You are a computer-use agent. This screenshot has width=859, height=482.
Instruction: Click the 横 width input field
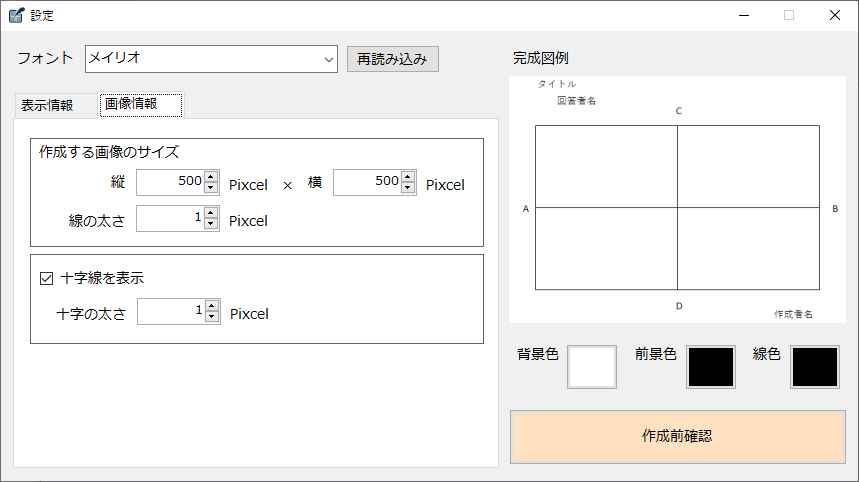[366, 182]
